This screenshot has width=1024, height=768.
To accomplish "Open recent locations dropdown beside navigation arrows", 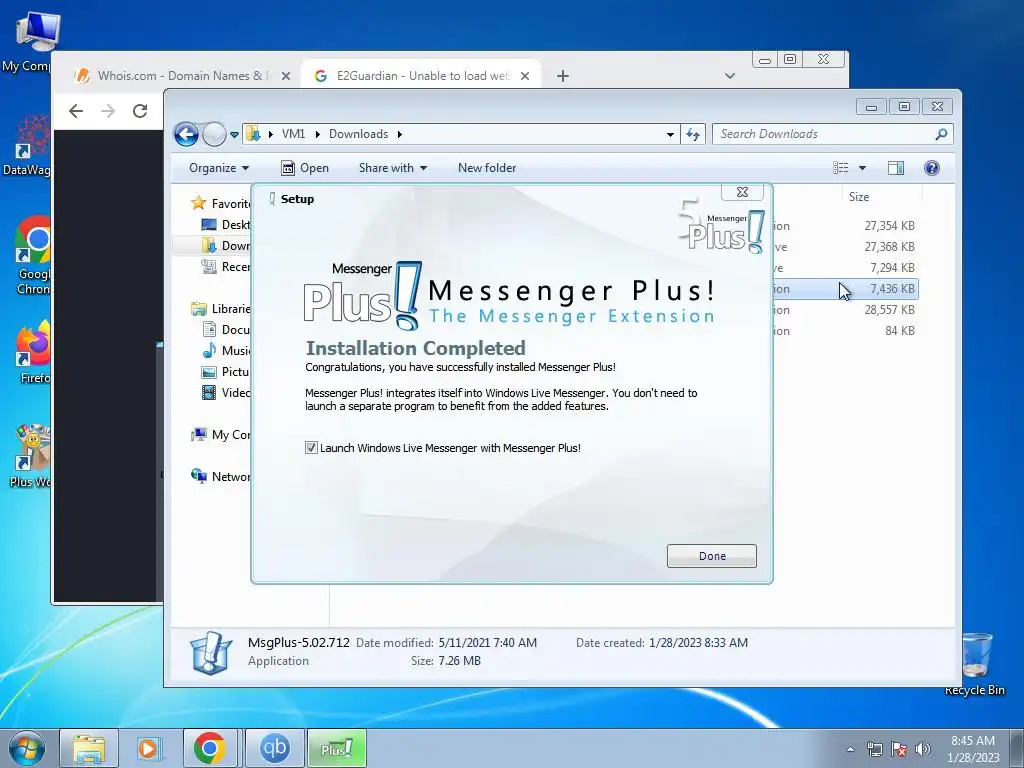I will [234, 135].
